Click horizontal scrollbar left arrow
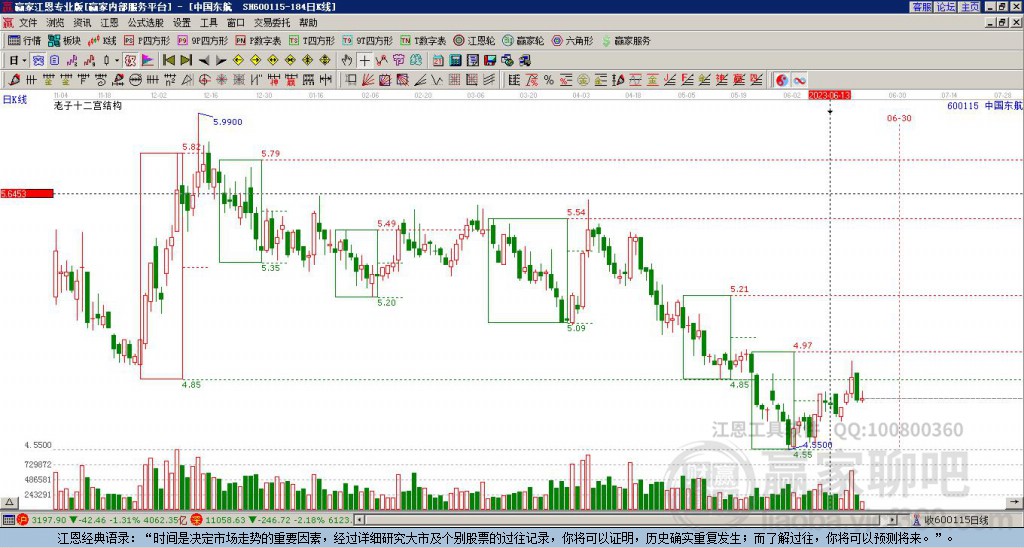 coord(359,520)
